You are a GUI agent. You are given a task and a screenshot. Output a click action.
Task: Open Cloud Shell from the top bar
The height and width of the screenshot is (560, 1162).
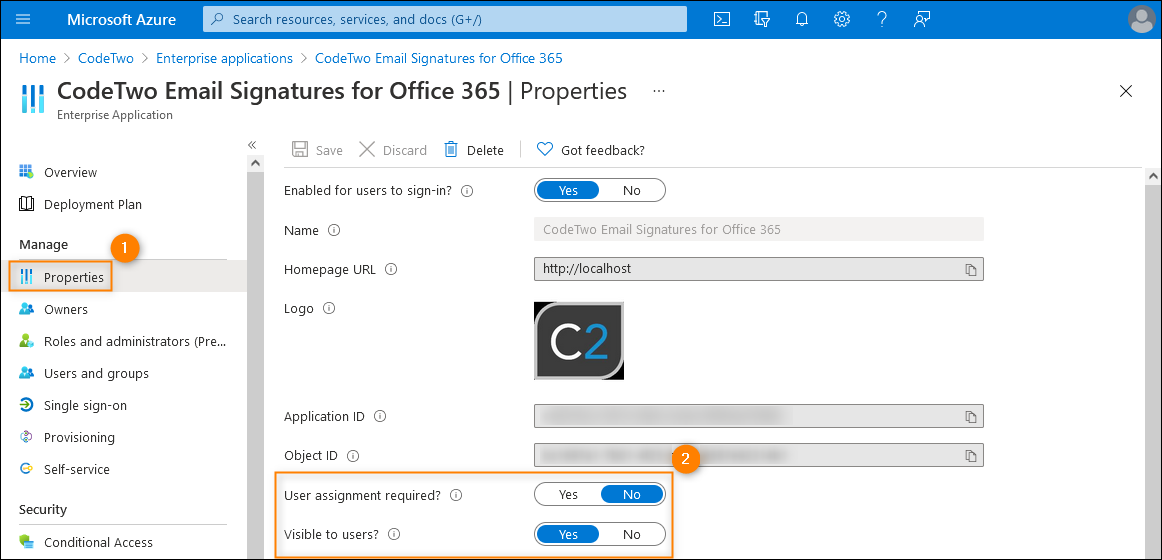click(x=722, y=20)
